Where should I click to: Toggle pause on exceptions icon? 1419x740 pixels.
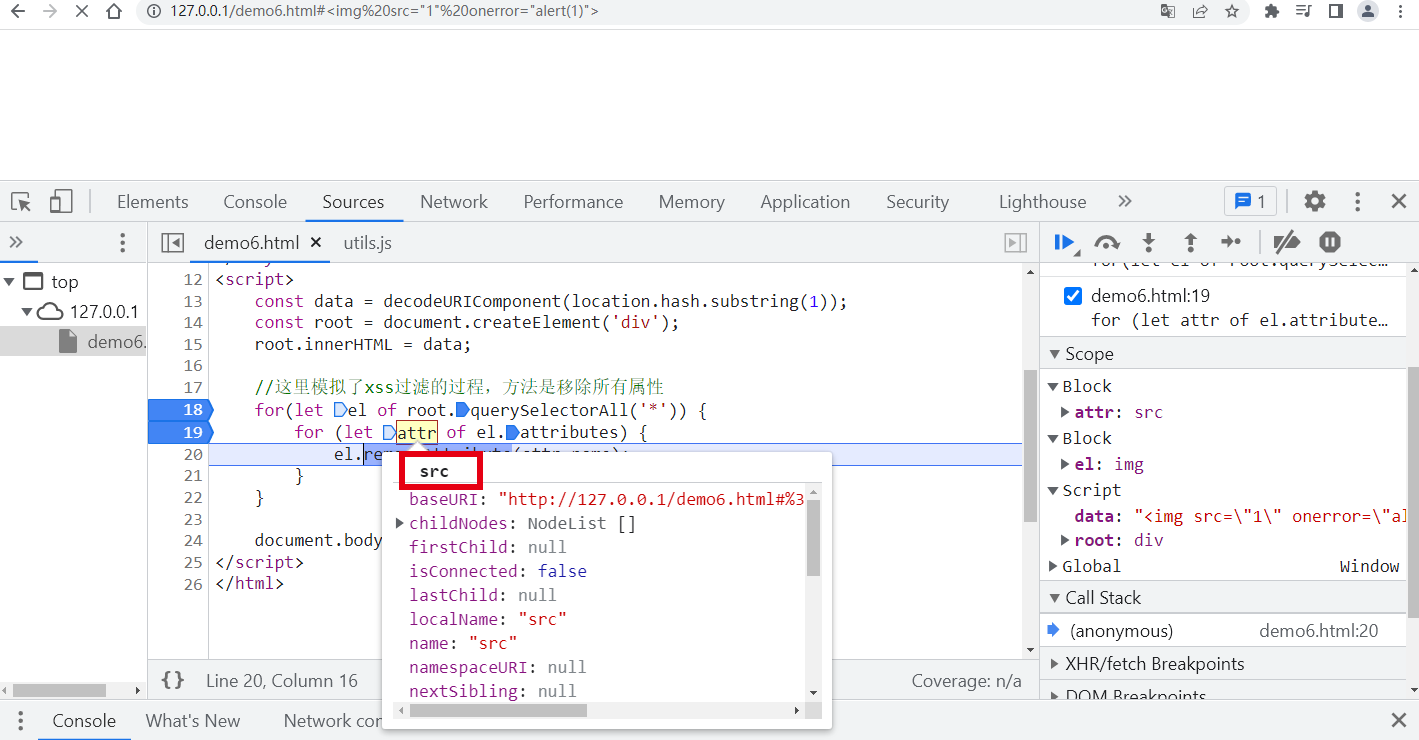(1329, 242)
